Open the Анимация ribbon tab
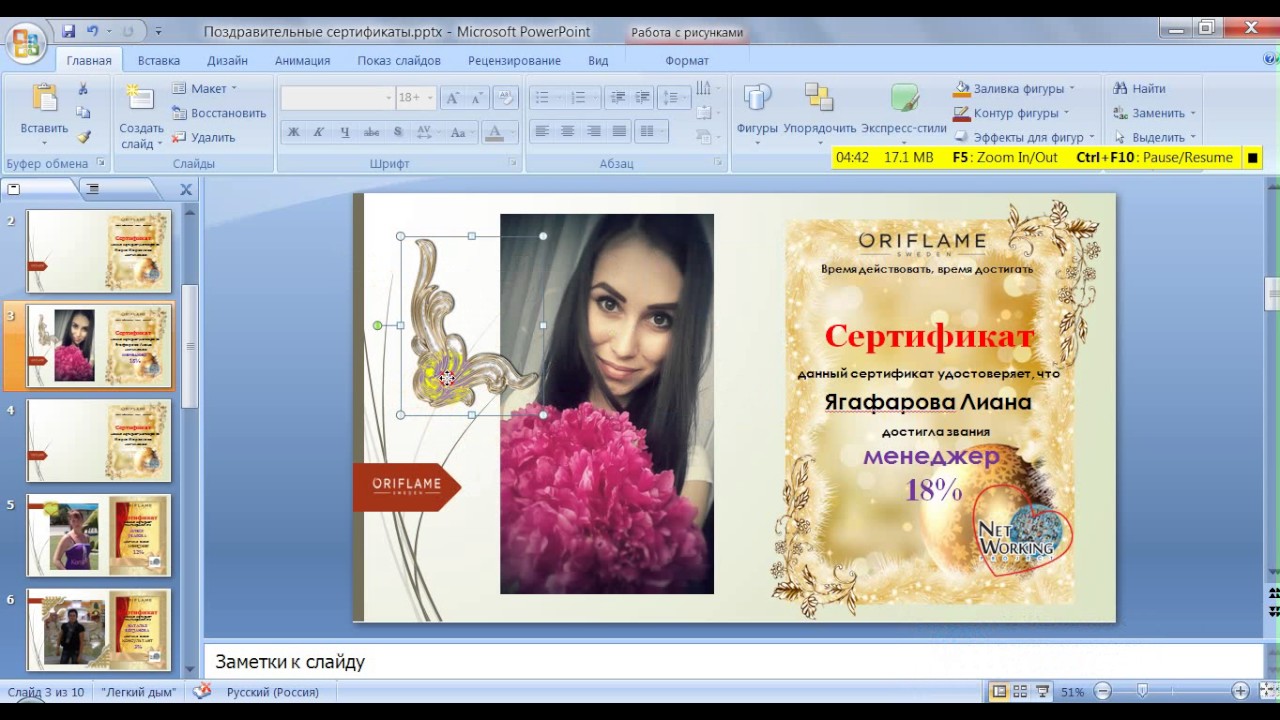 coord(302,60)
